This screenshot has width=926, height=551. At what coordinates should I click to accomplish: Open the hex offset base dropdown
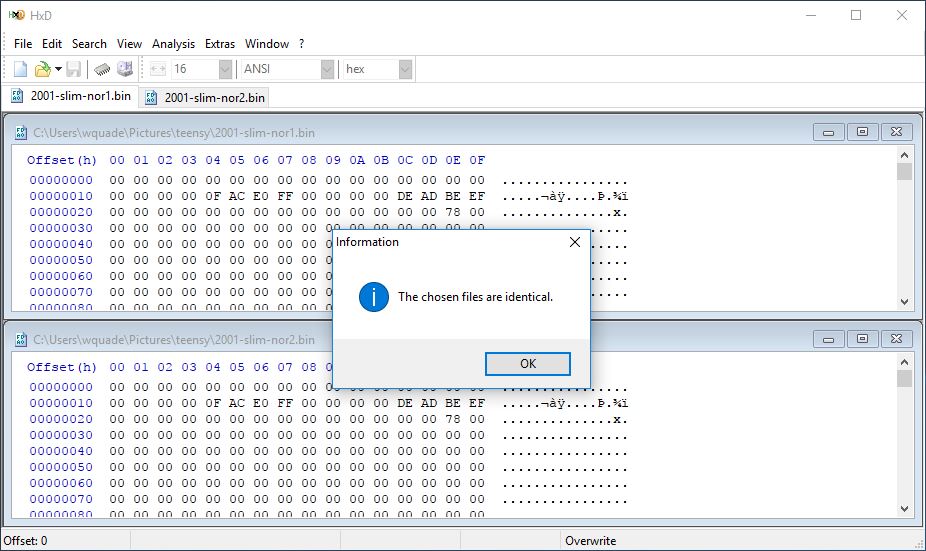(405, 69)
